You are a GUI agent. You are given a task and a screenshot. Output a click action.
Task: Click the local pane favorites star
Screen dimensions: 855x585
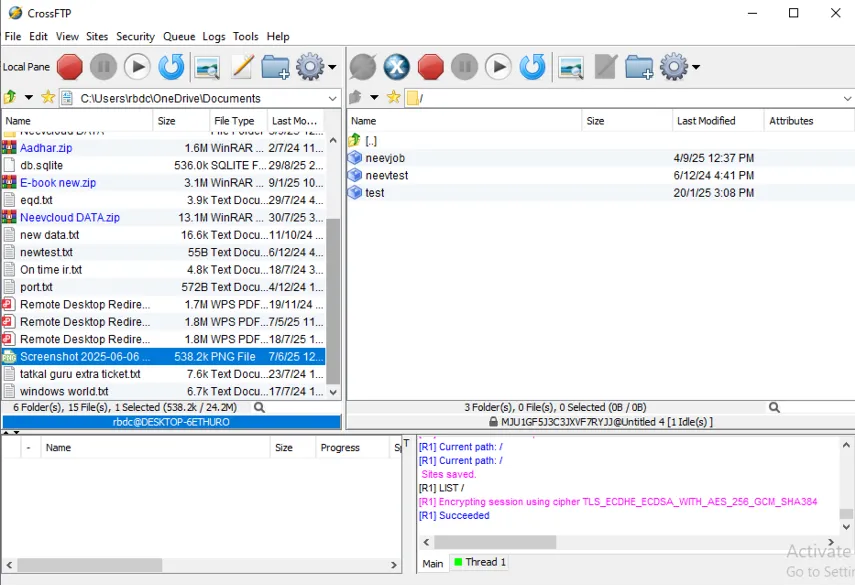pos(48,98)
